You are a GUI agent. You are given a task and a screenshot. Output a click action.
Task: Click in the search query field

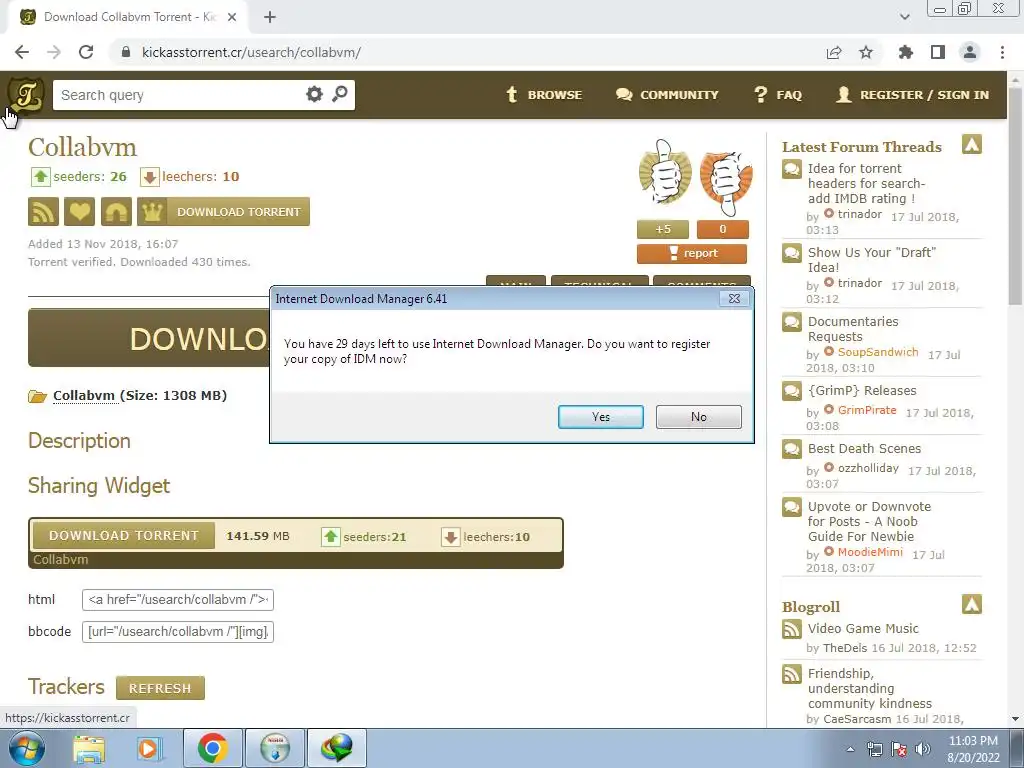click(x=180, y=95)
